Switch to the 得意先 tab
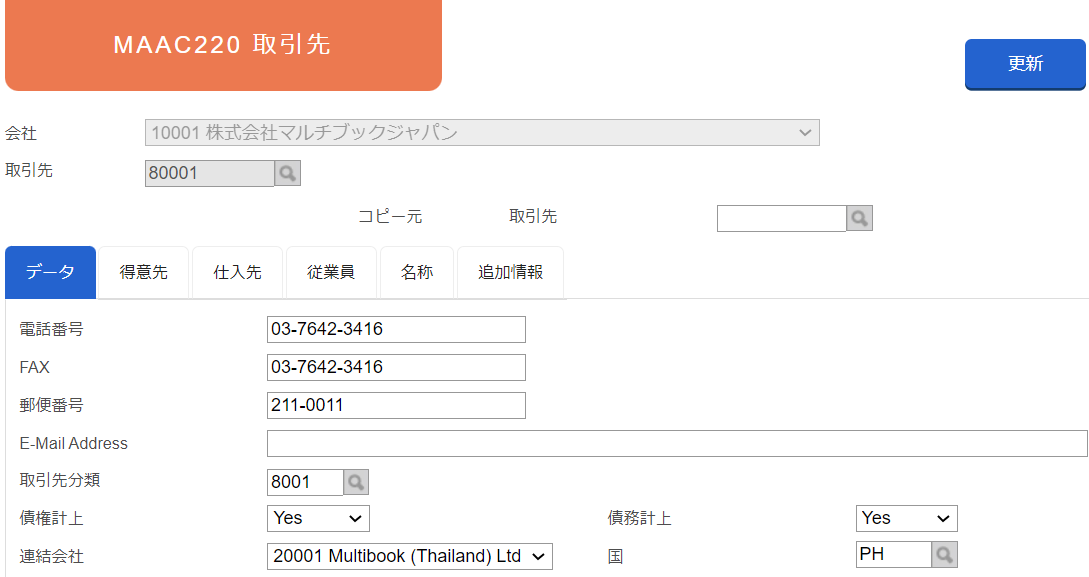Image resolution: width=1089 pixels, height=577 pixels. click(x=144, y=272)
